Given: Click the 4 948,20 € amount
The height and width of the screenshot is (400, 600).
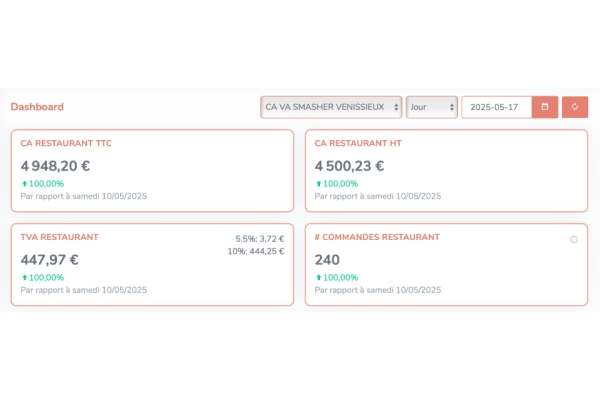Looking at the screenshot, I should (x=55, y=166).
